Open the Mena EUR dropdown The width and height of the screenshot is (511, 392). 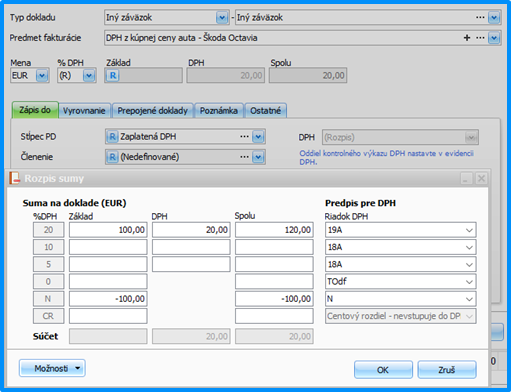(x=42, y=76)
